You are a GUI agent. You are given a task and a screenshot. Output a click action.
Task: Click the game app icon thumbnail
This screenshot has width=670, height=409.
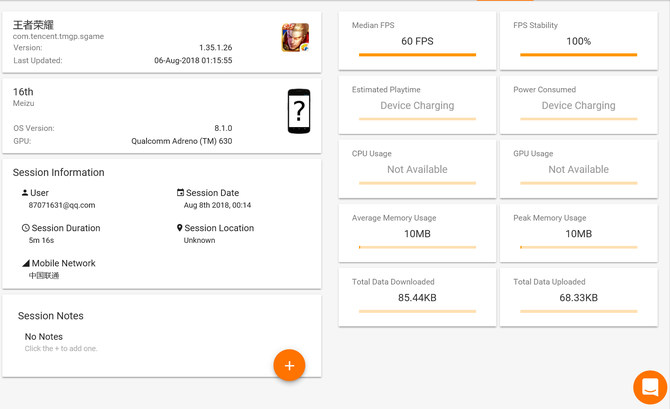click(295, 38)
